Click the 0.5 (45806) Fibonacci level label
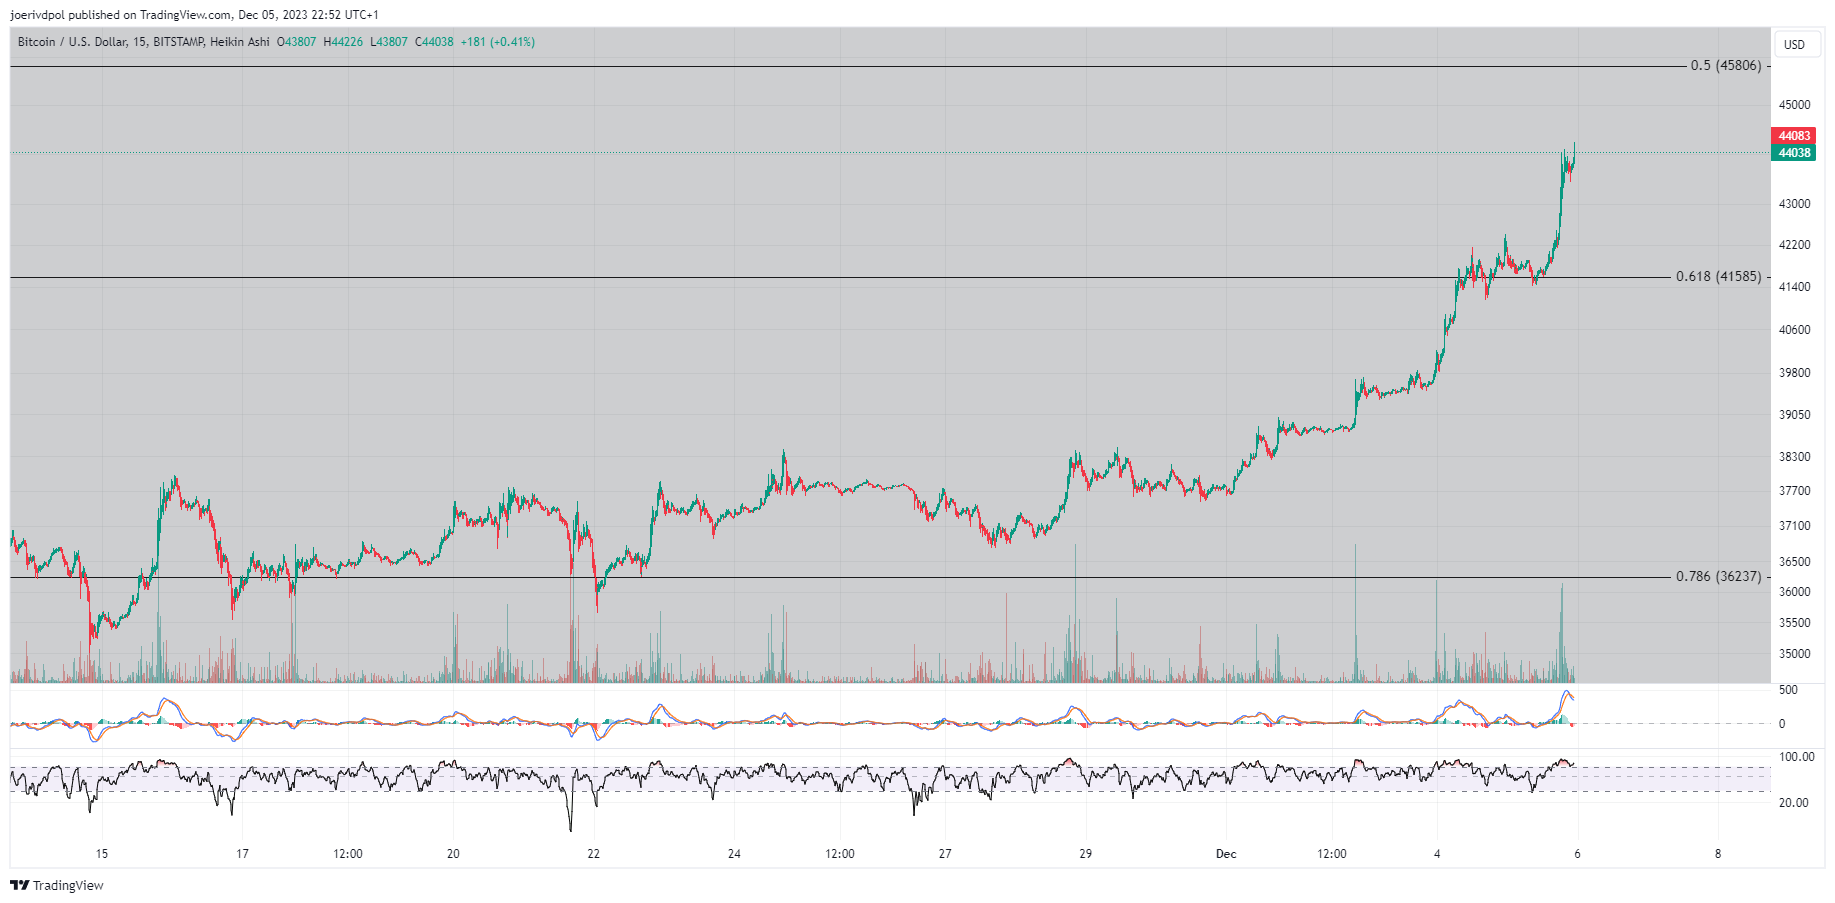1835x903 pixels. coord(1726,66)
